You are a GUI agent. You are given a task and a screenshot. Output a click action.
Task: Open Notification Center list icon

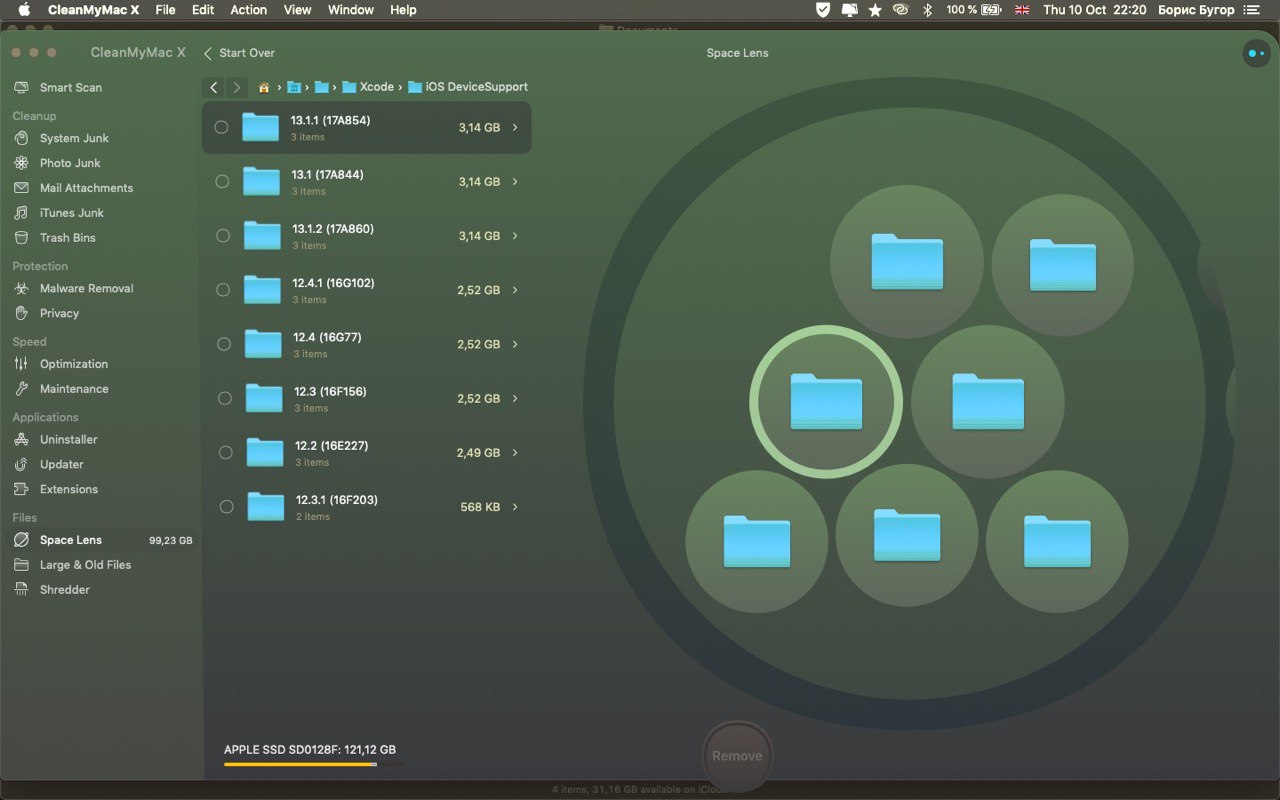coord(1251,10)
